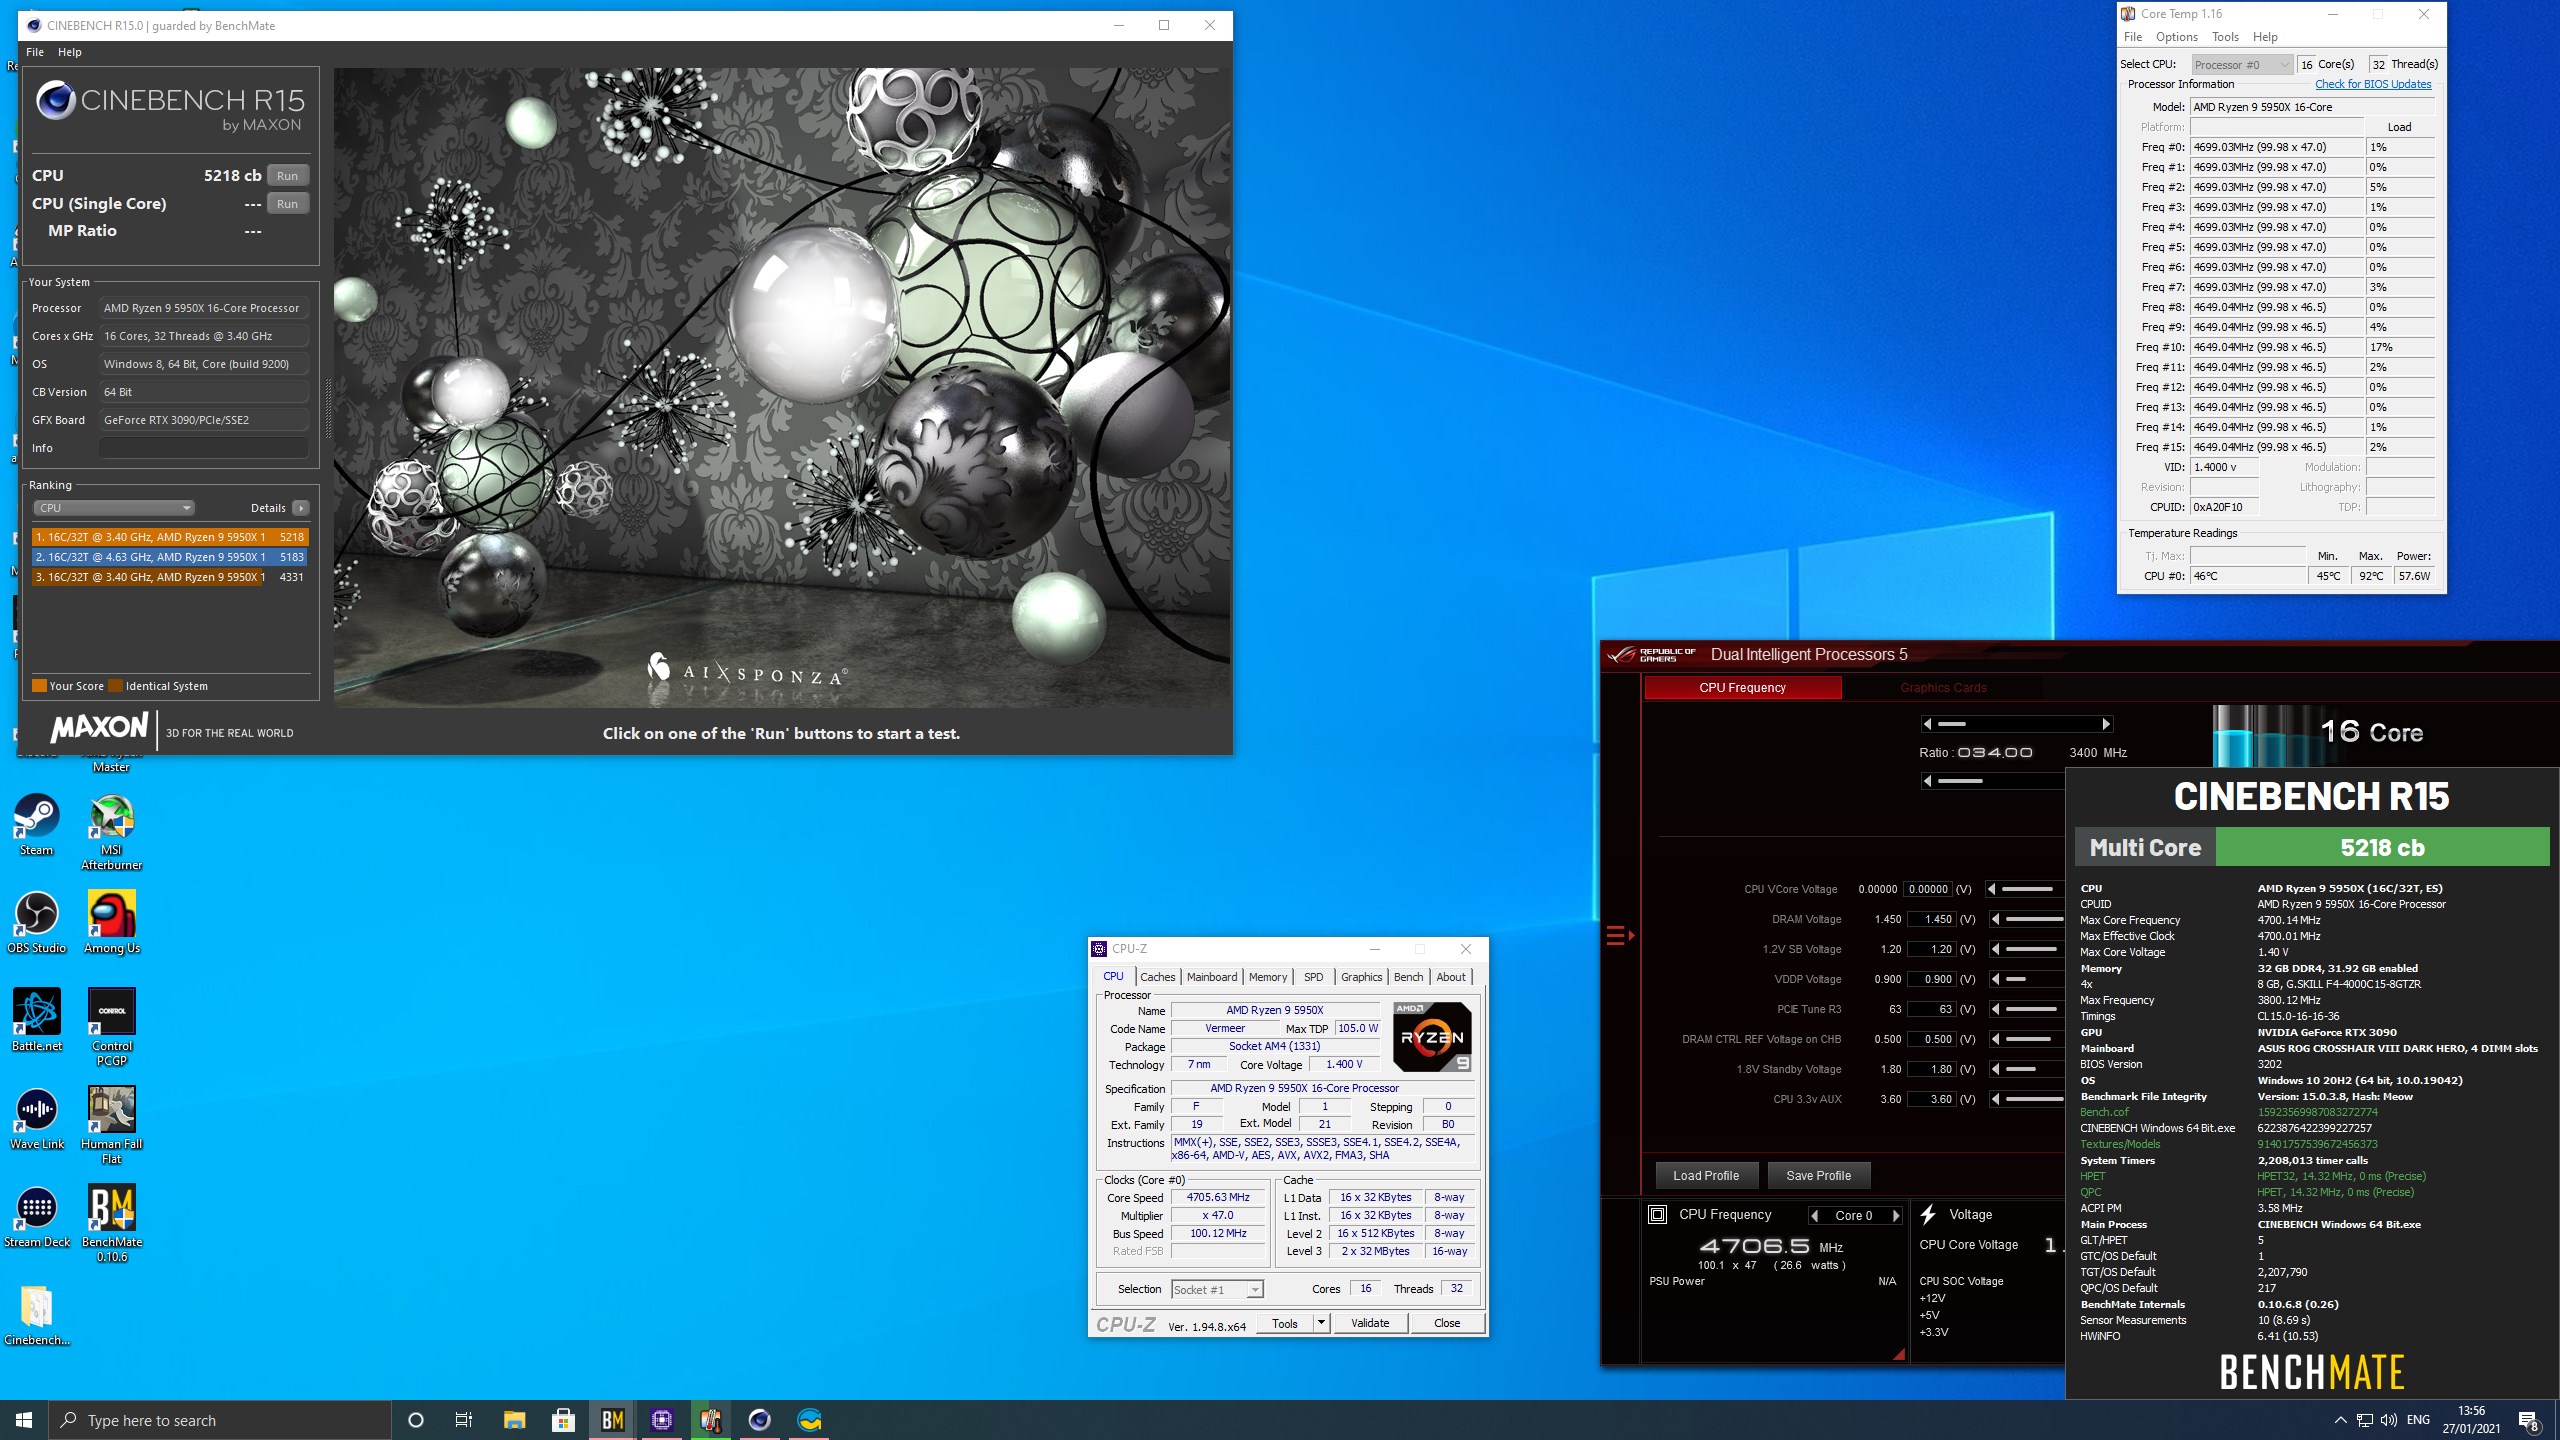
Task: Open Cortana from the taskbar
Action: tap(416, 1420)
